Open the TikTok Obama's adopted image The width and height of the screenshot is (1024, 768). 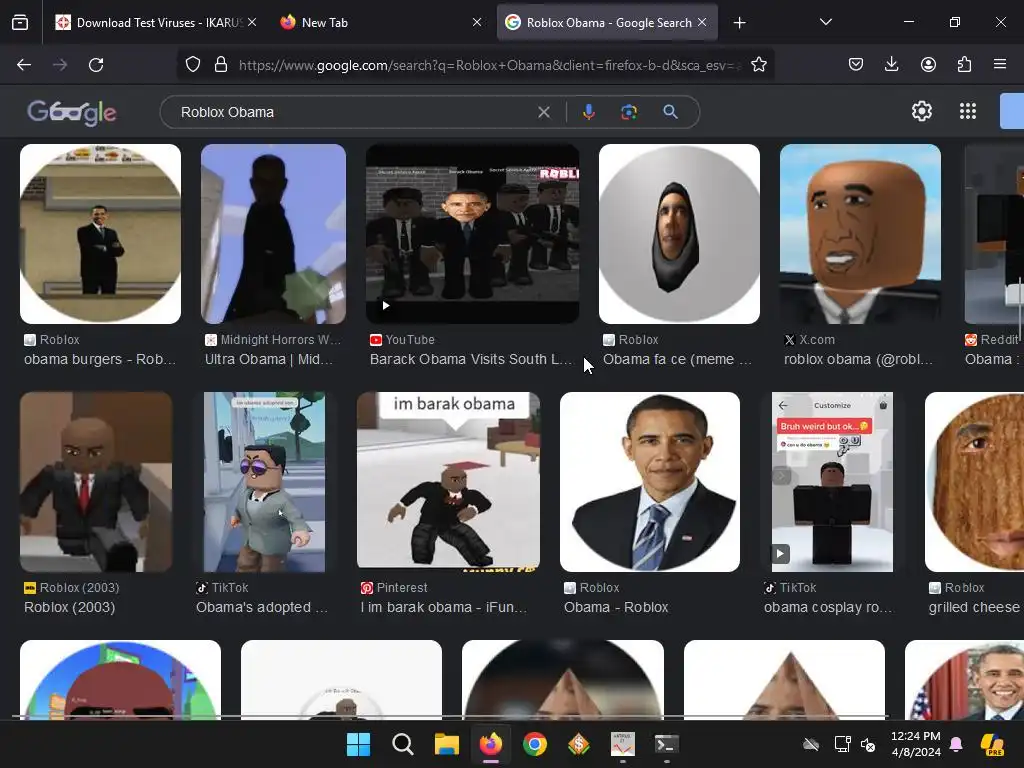(264, 482)
